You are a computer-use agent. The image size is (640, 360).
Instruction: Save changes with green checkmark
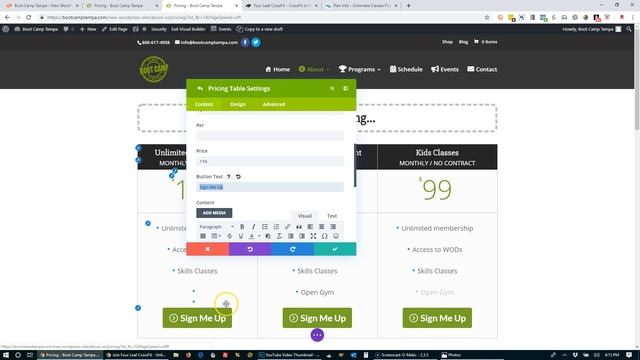point(335,249)
